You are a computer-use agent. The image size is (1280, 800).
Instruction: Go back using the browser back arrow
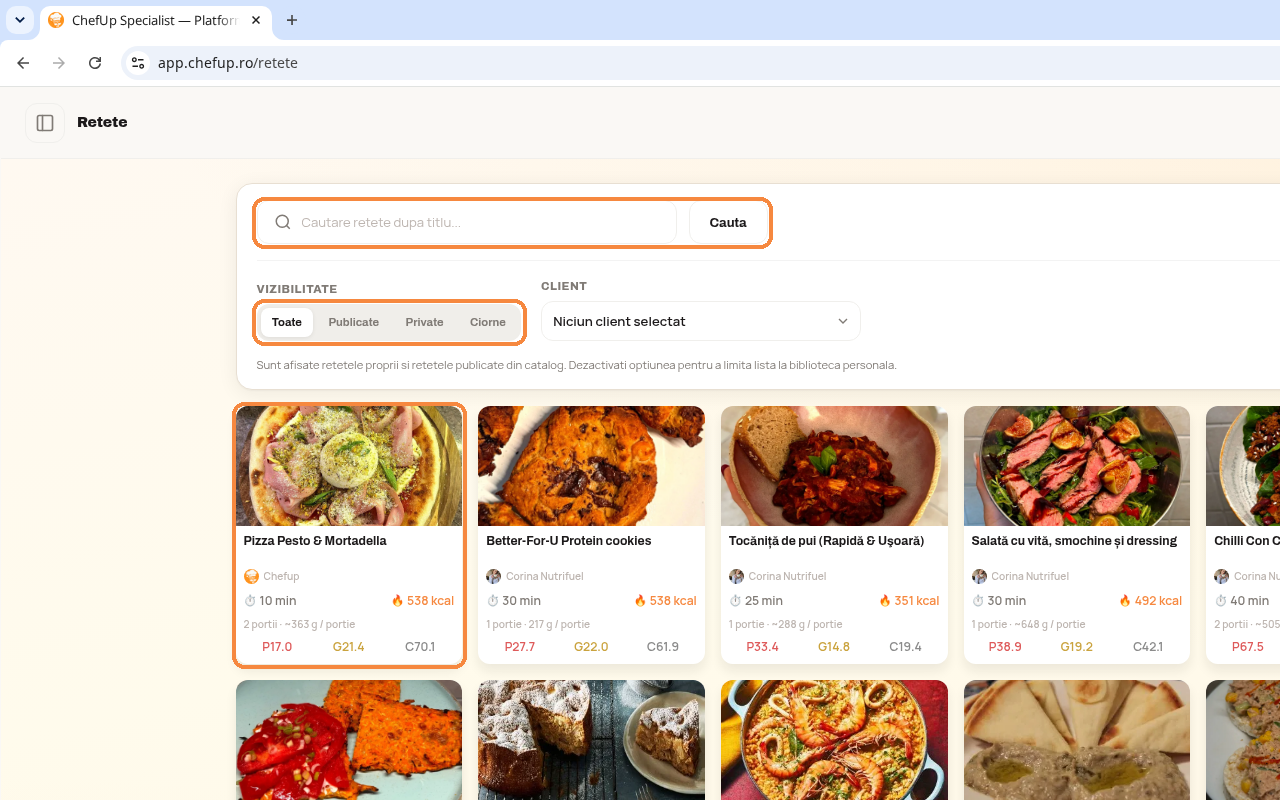[23, 63]
